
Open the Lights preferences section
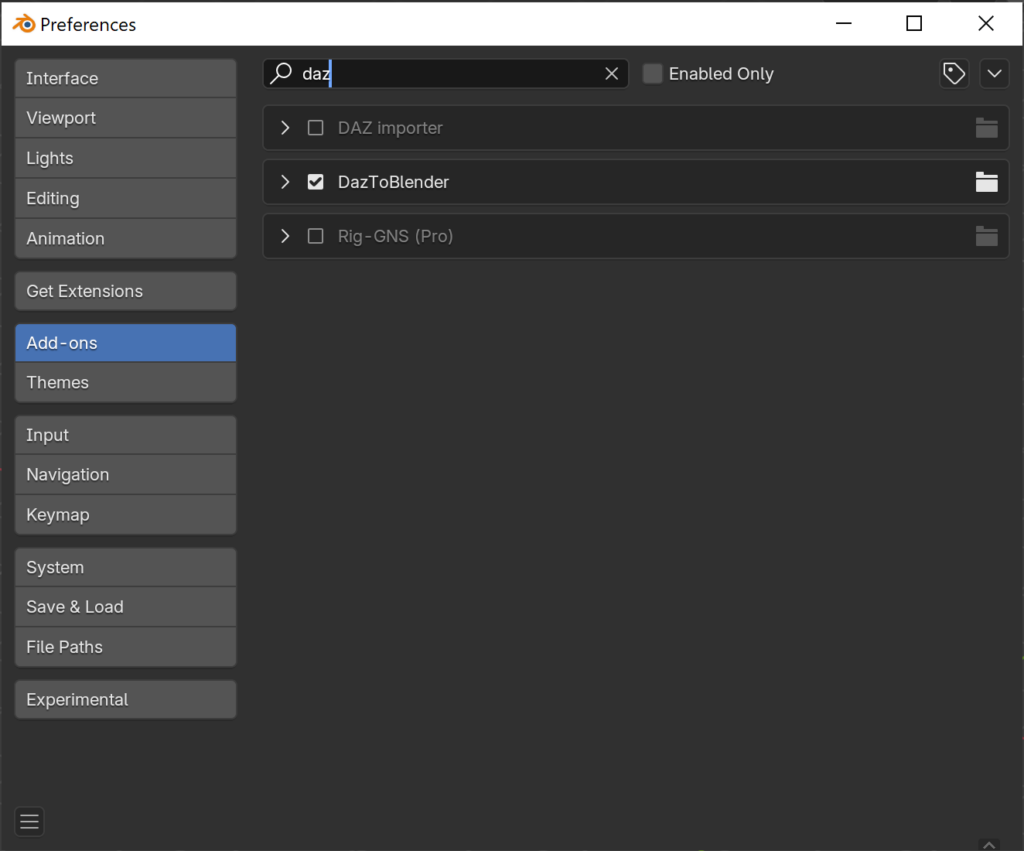[x=125, y=158]
